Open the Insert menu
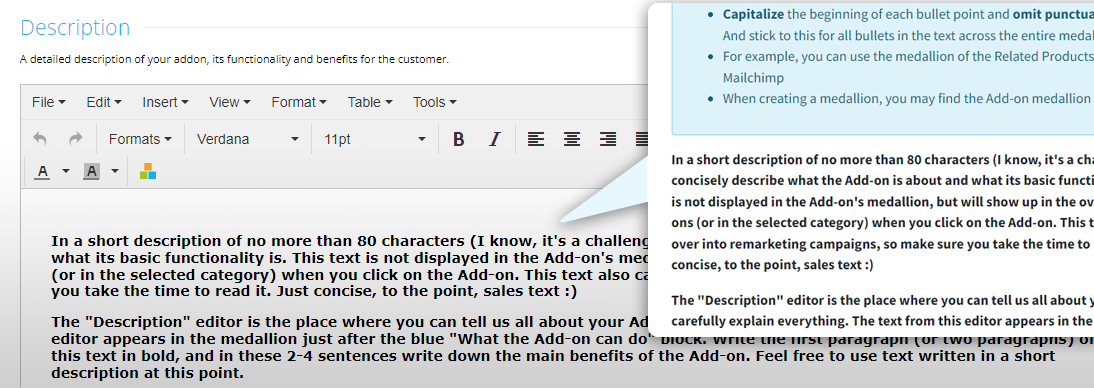Viewport: 1094px width, 388px height. pyautogui.click(x=165, y=102)
